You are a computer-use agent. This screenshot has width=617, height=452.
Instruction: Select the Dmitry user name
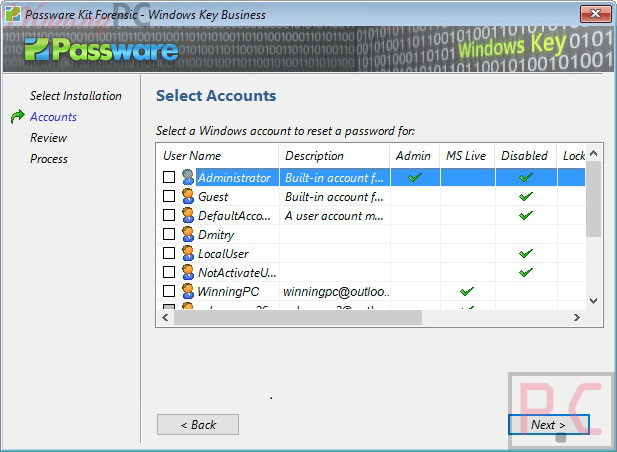pyautogui.click(x=216, y=235)
